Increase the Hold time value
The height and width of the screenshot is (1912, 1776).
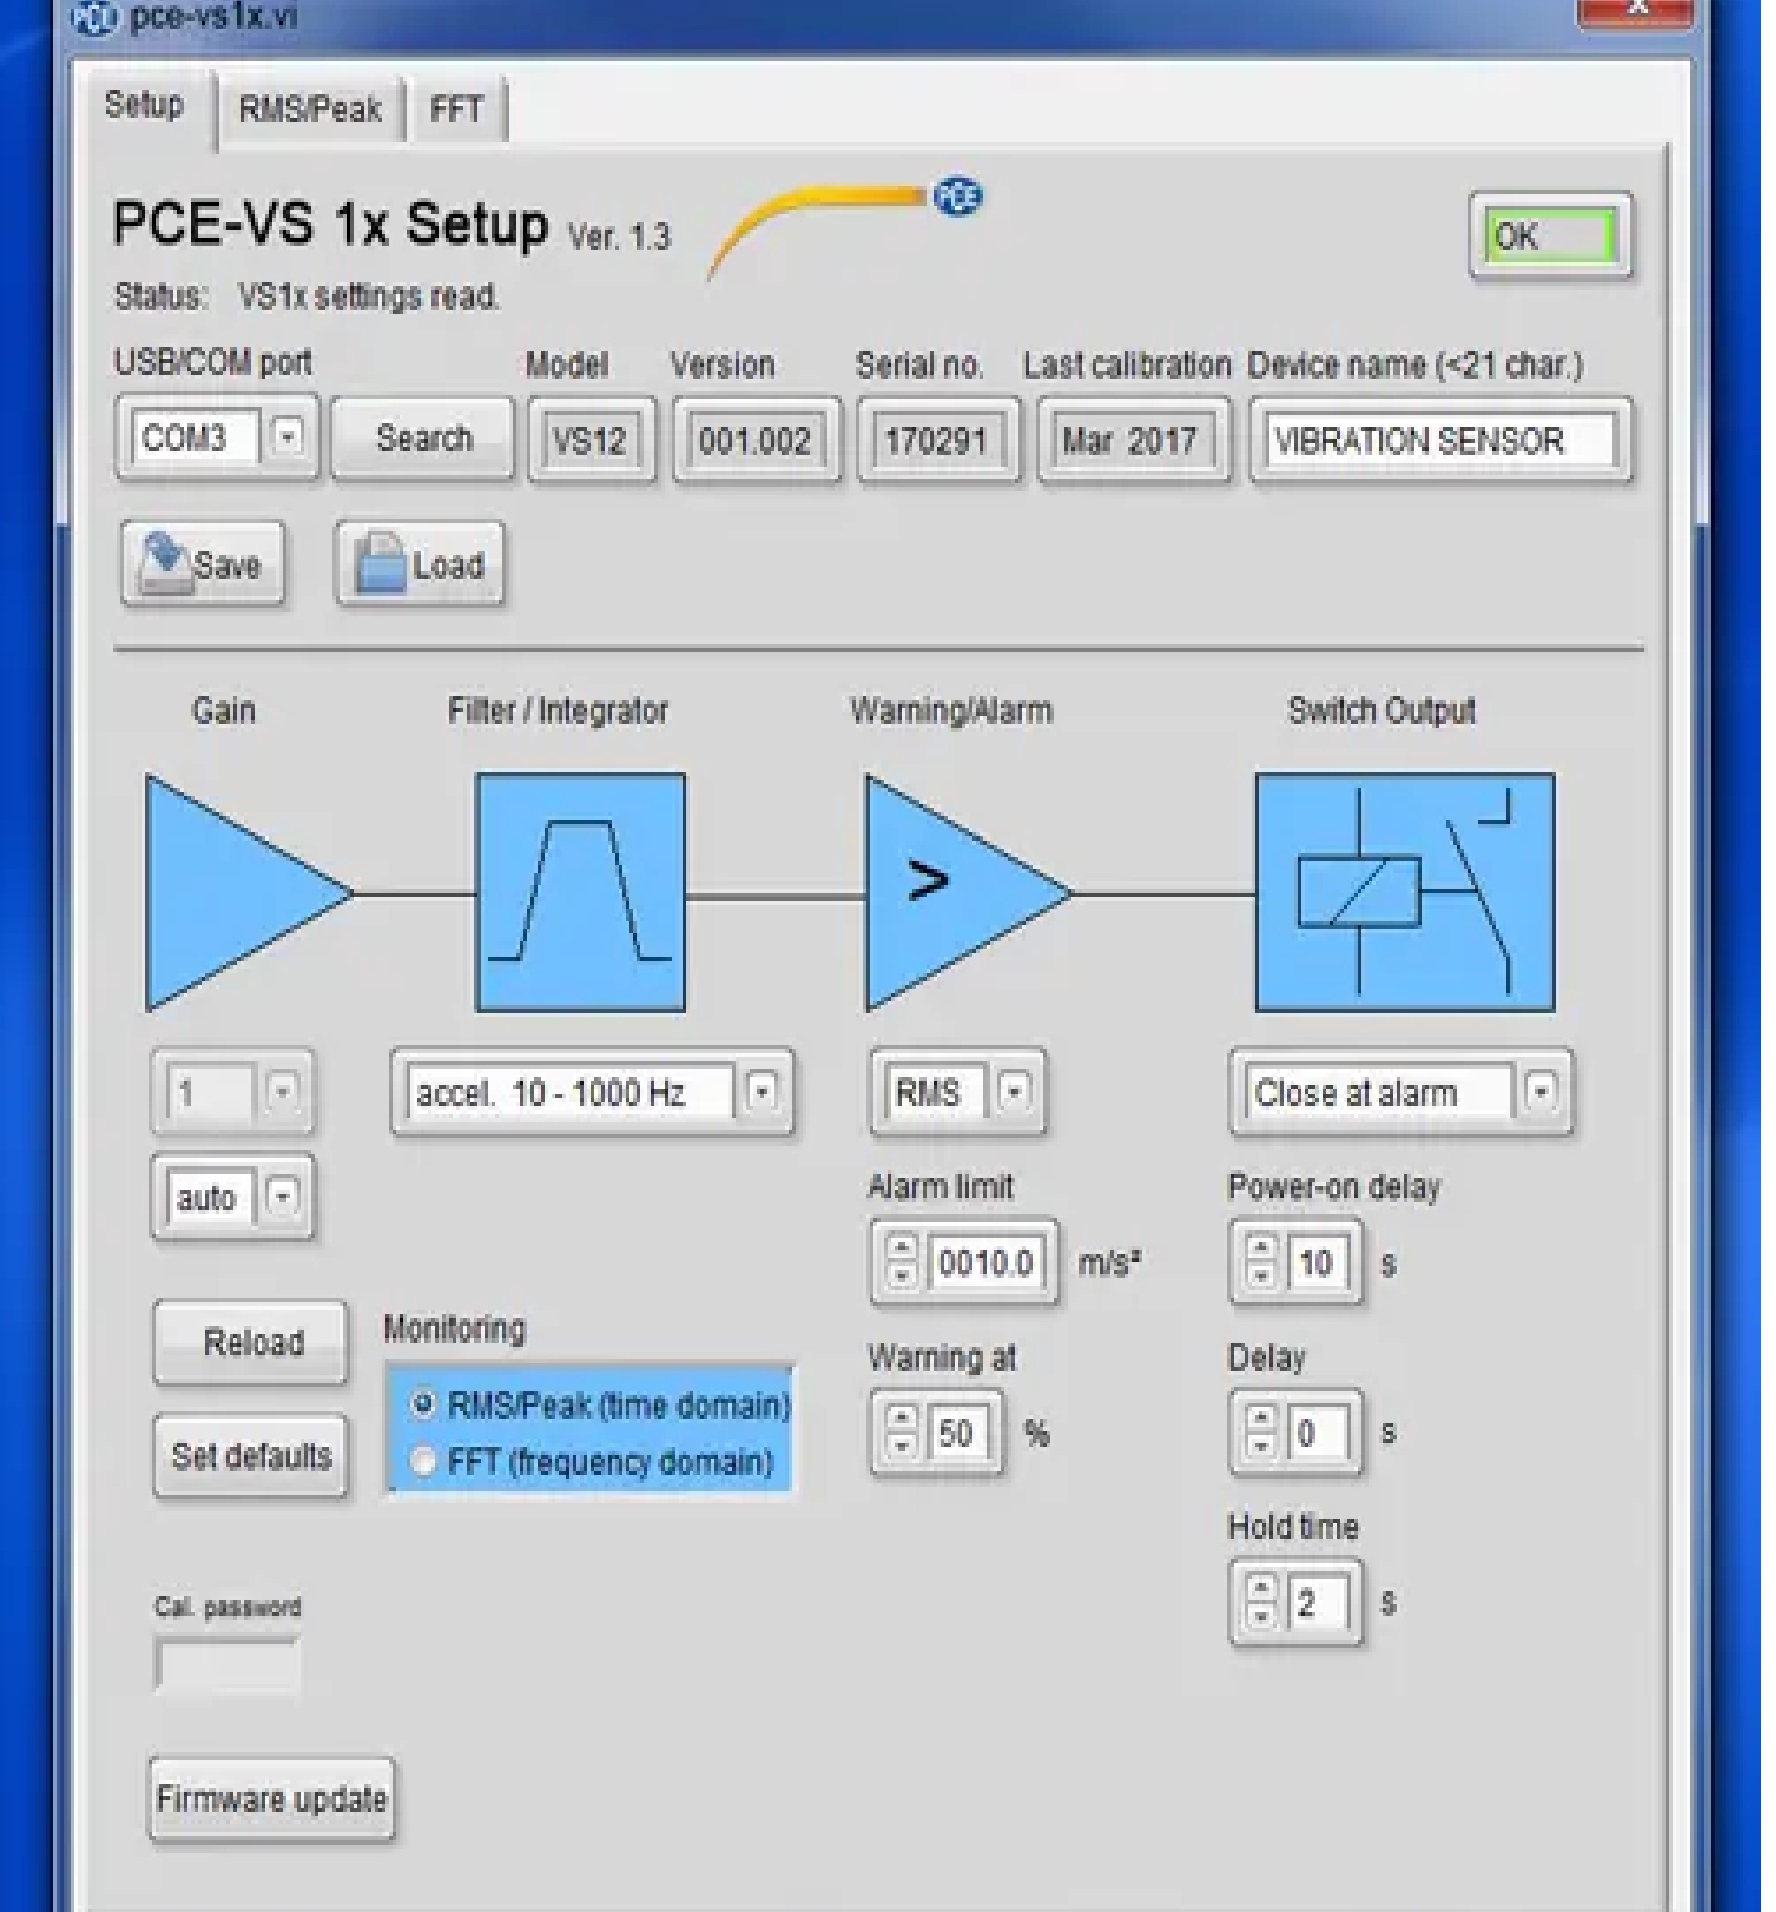coord(1261,1589)
